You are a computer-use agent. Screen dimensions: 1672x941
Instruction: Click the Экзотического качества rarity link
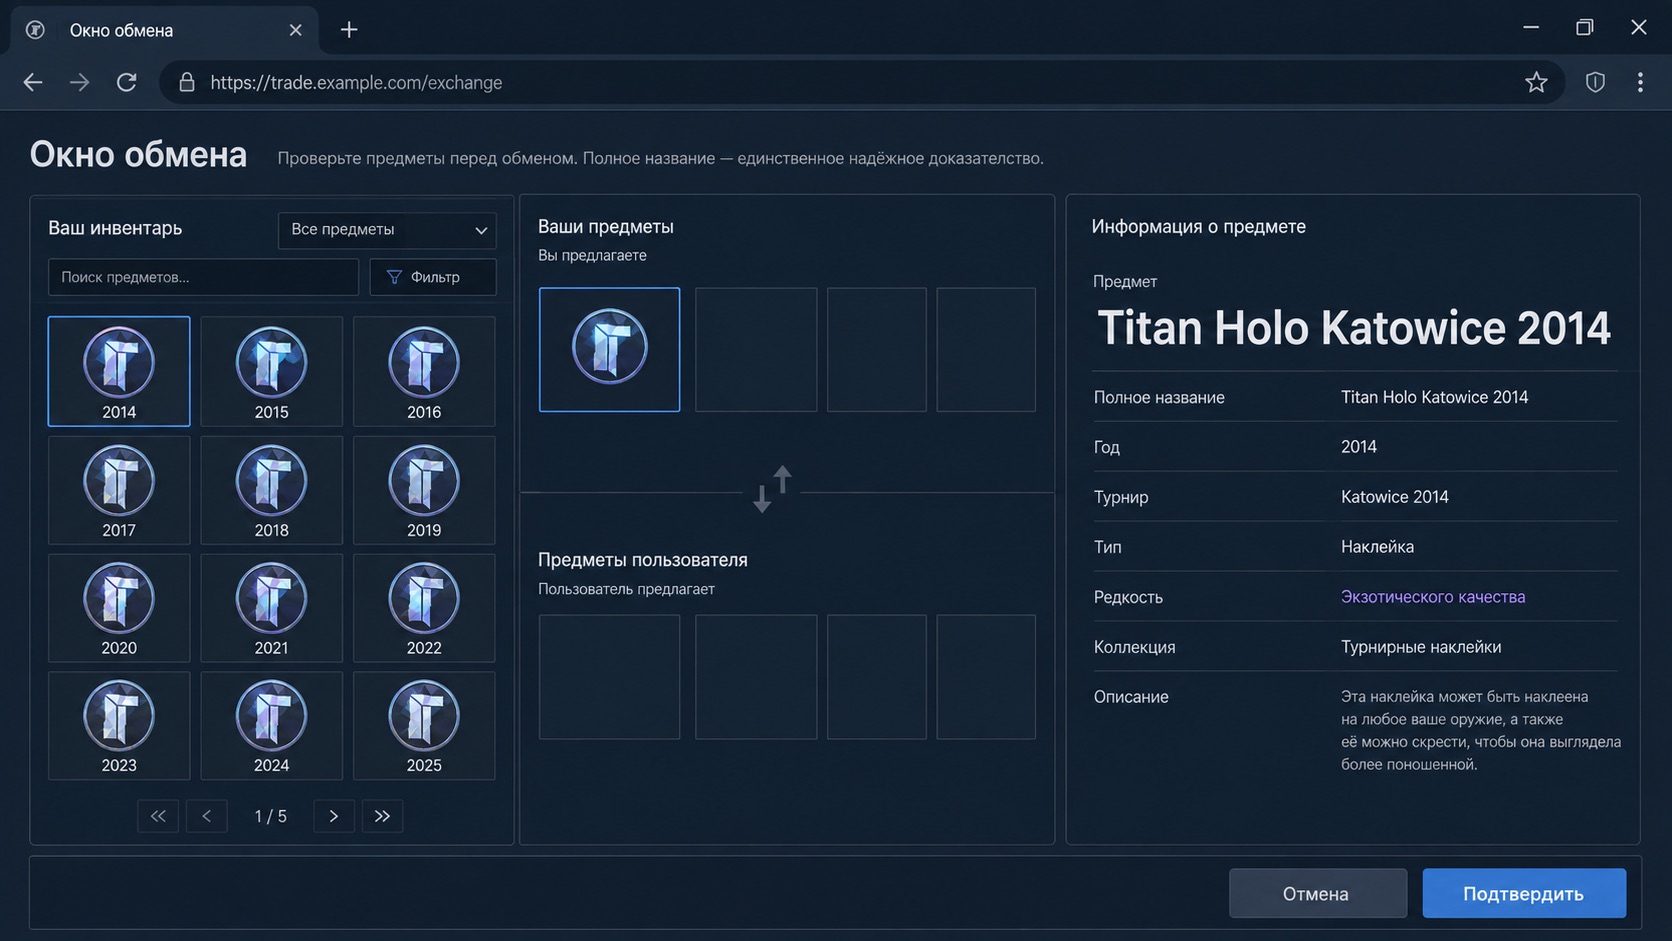1432,597
